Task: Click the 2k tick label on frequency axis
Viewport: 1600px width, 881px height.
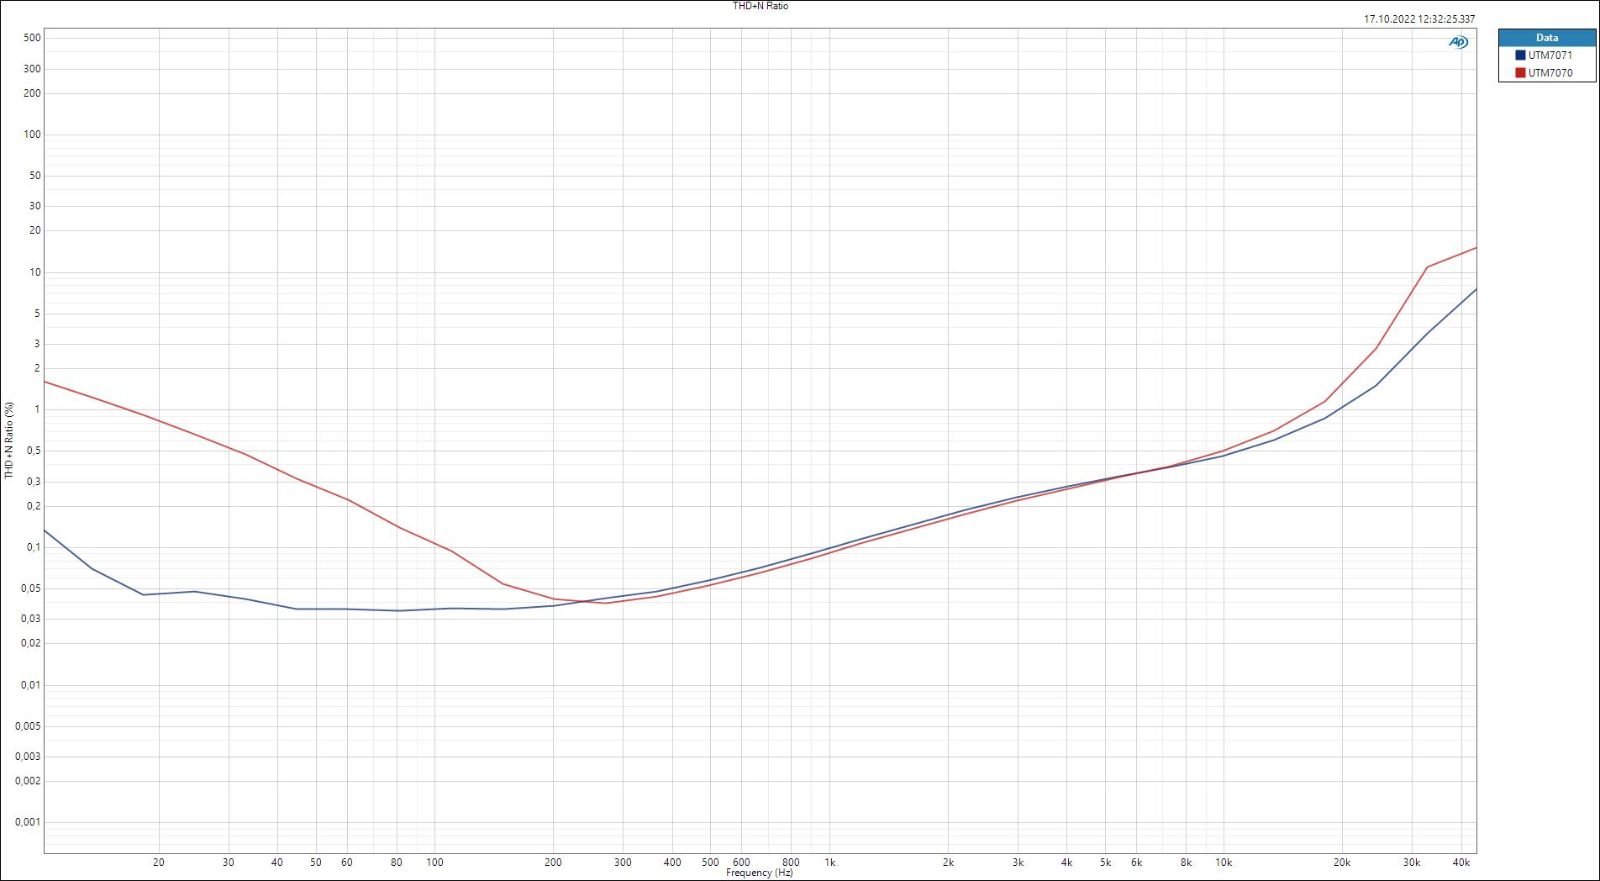Action: tap(948, 862)
